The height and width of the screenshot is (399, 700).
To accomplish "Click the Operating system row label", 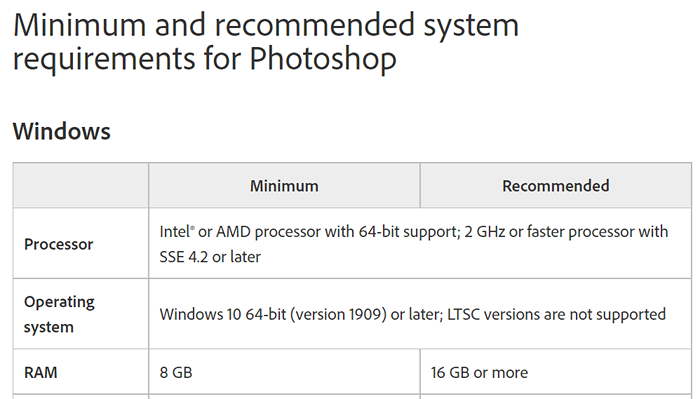I will coord(59,314).
